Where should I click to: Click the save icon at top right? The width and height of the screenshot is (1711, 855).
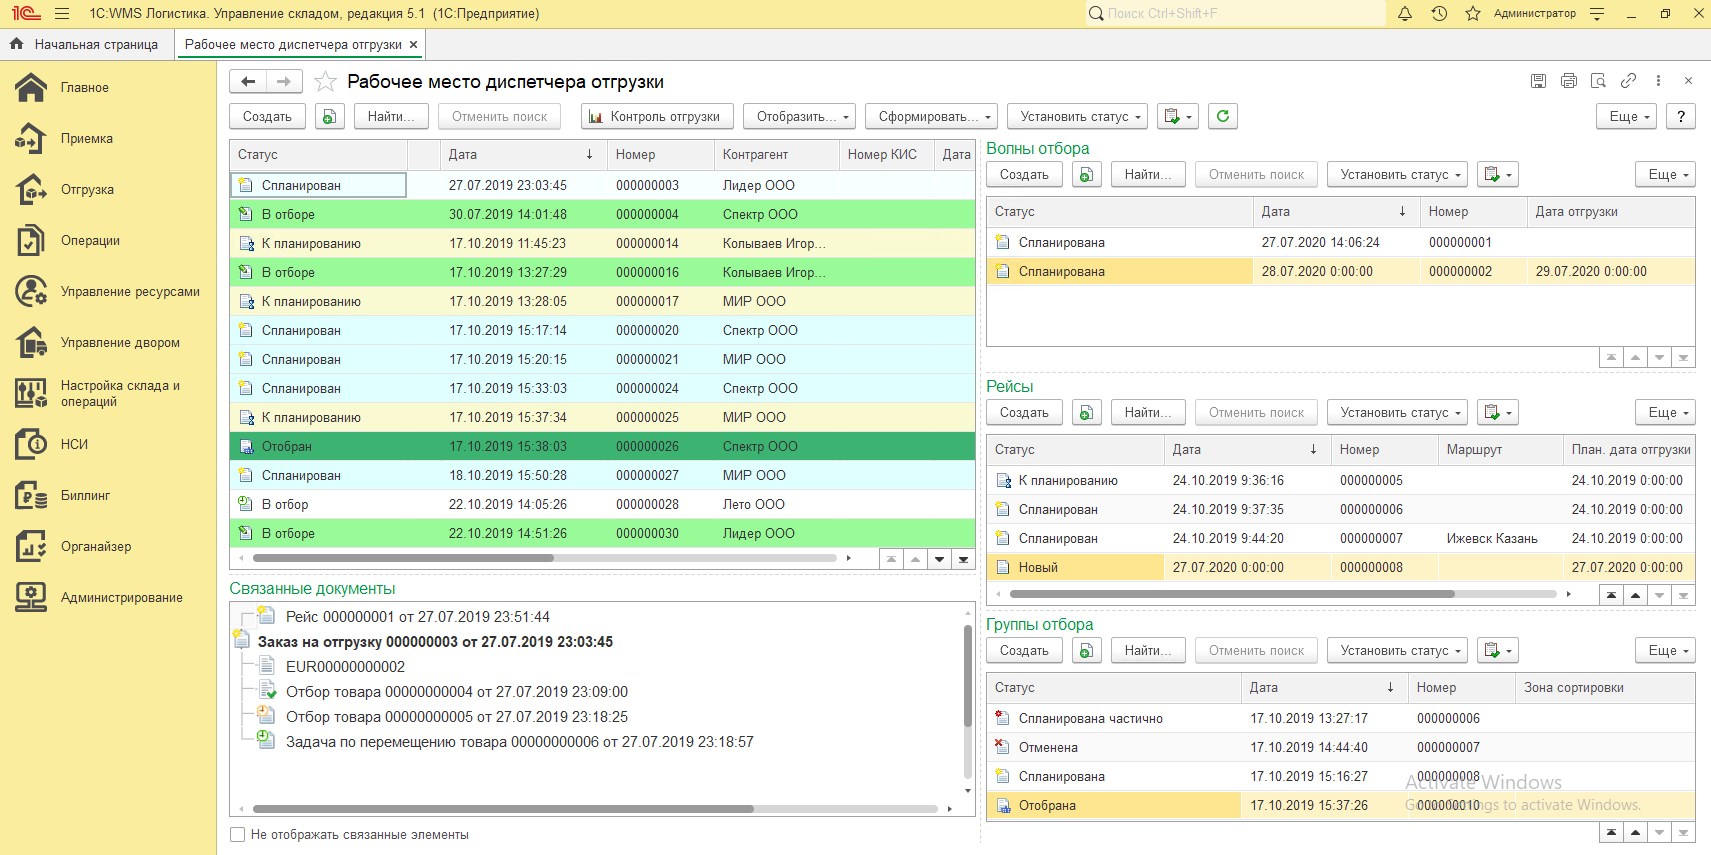pos(1539,81)
